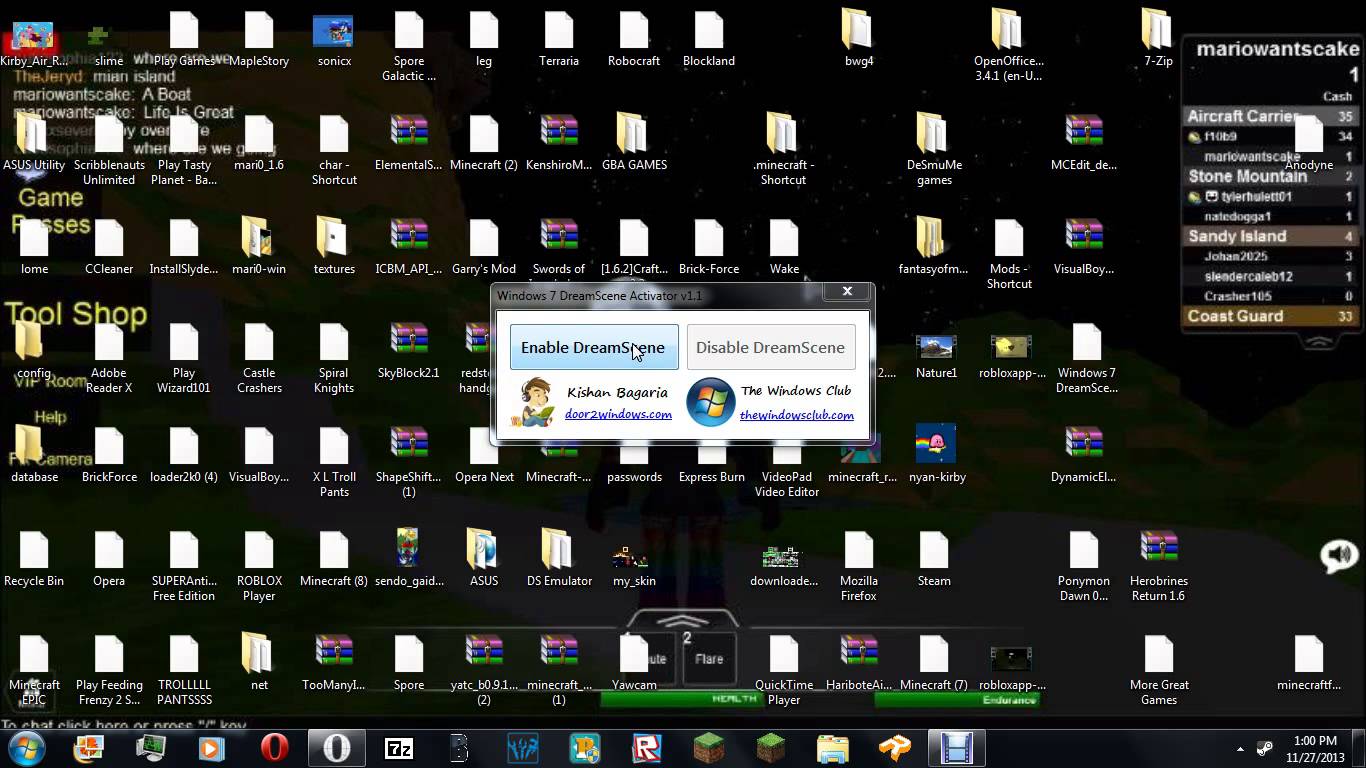Open Roblox from the taskbar

647,748
